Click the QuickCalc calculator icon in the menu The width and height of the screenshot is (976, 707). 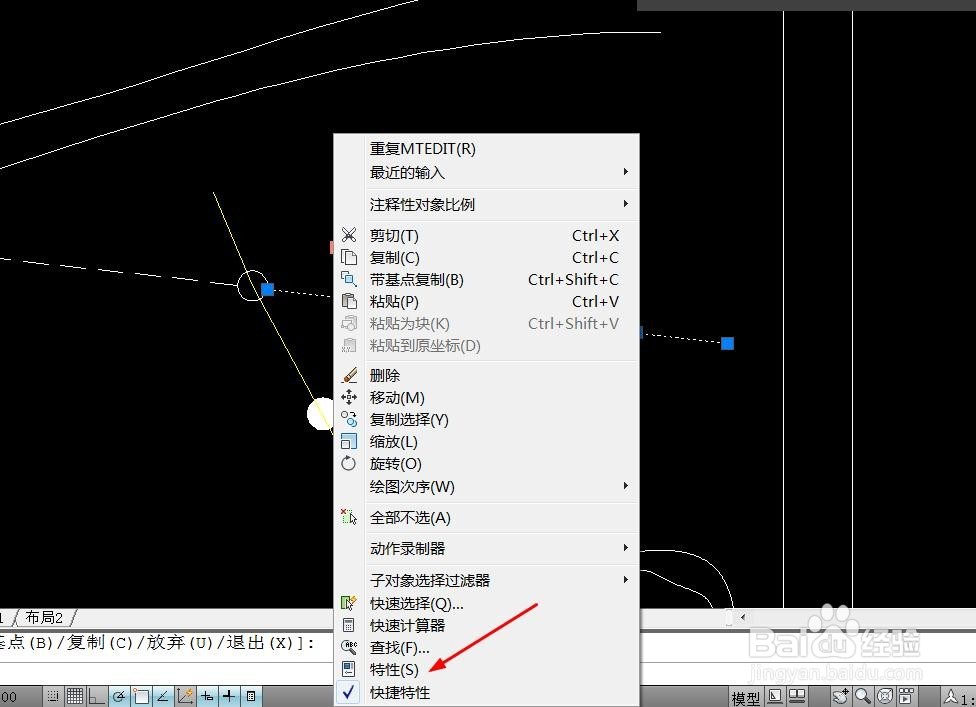pos(347,625)
